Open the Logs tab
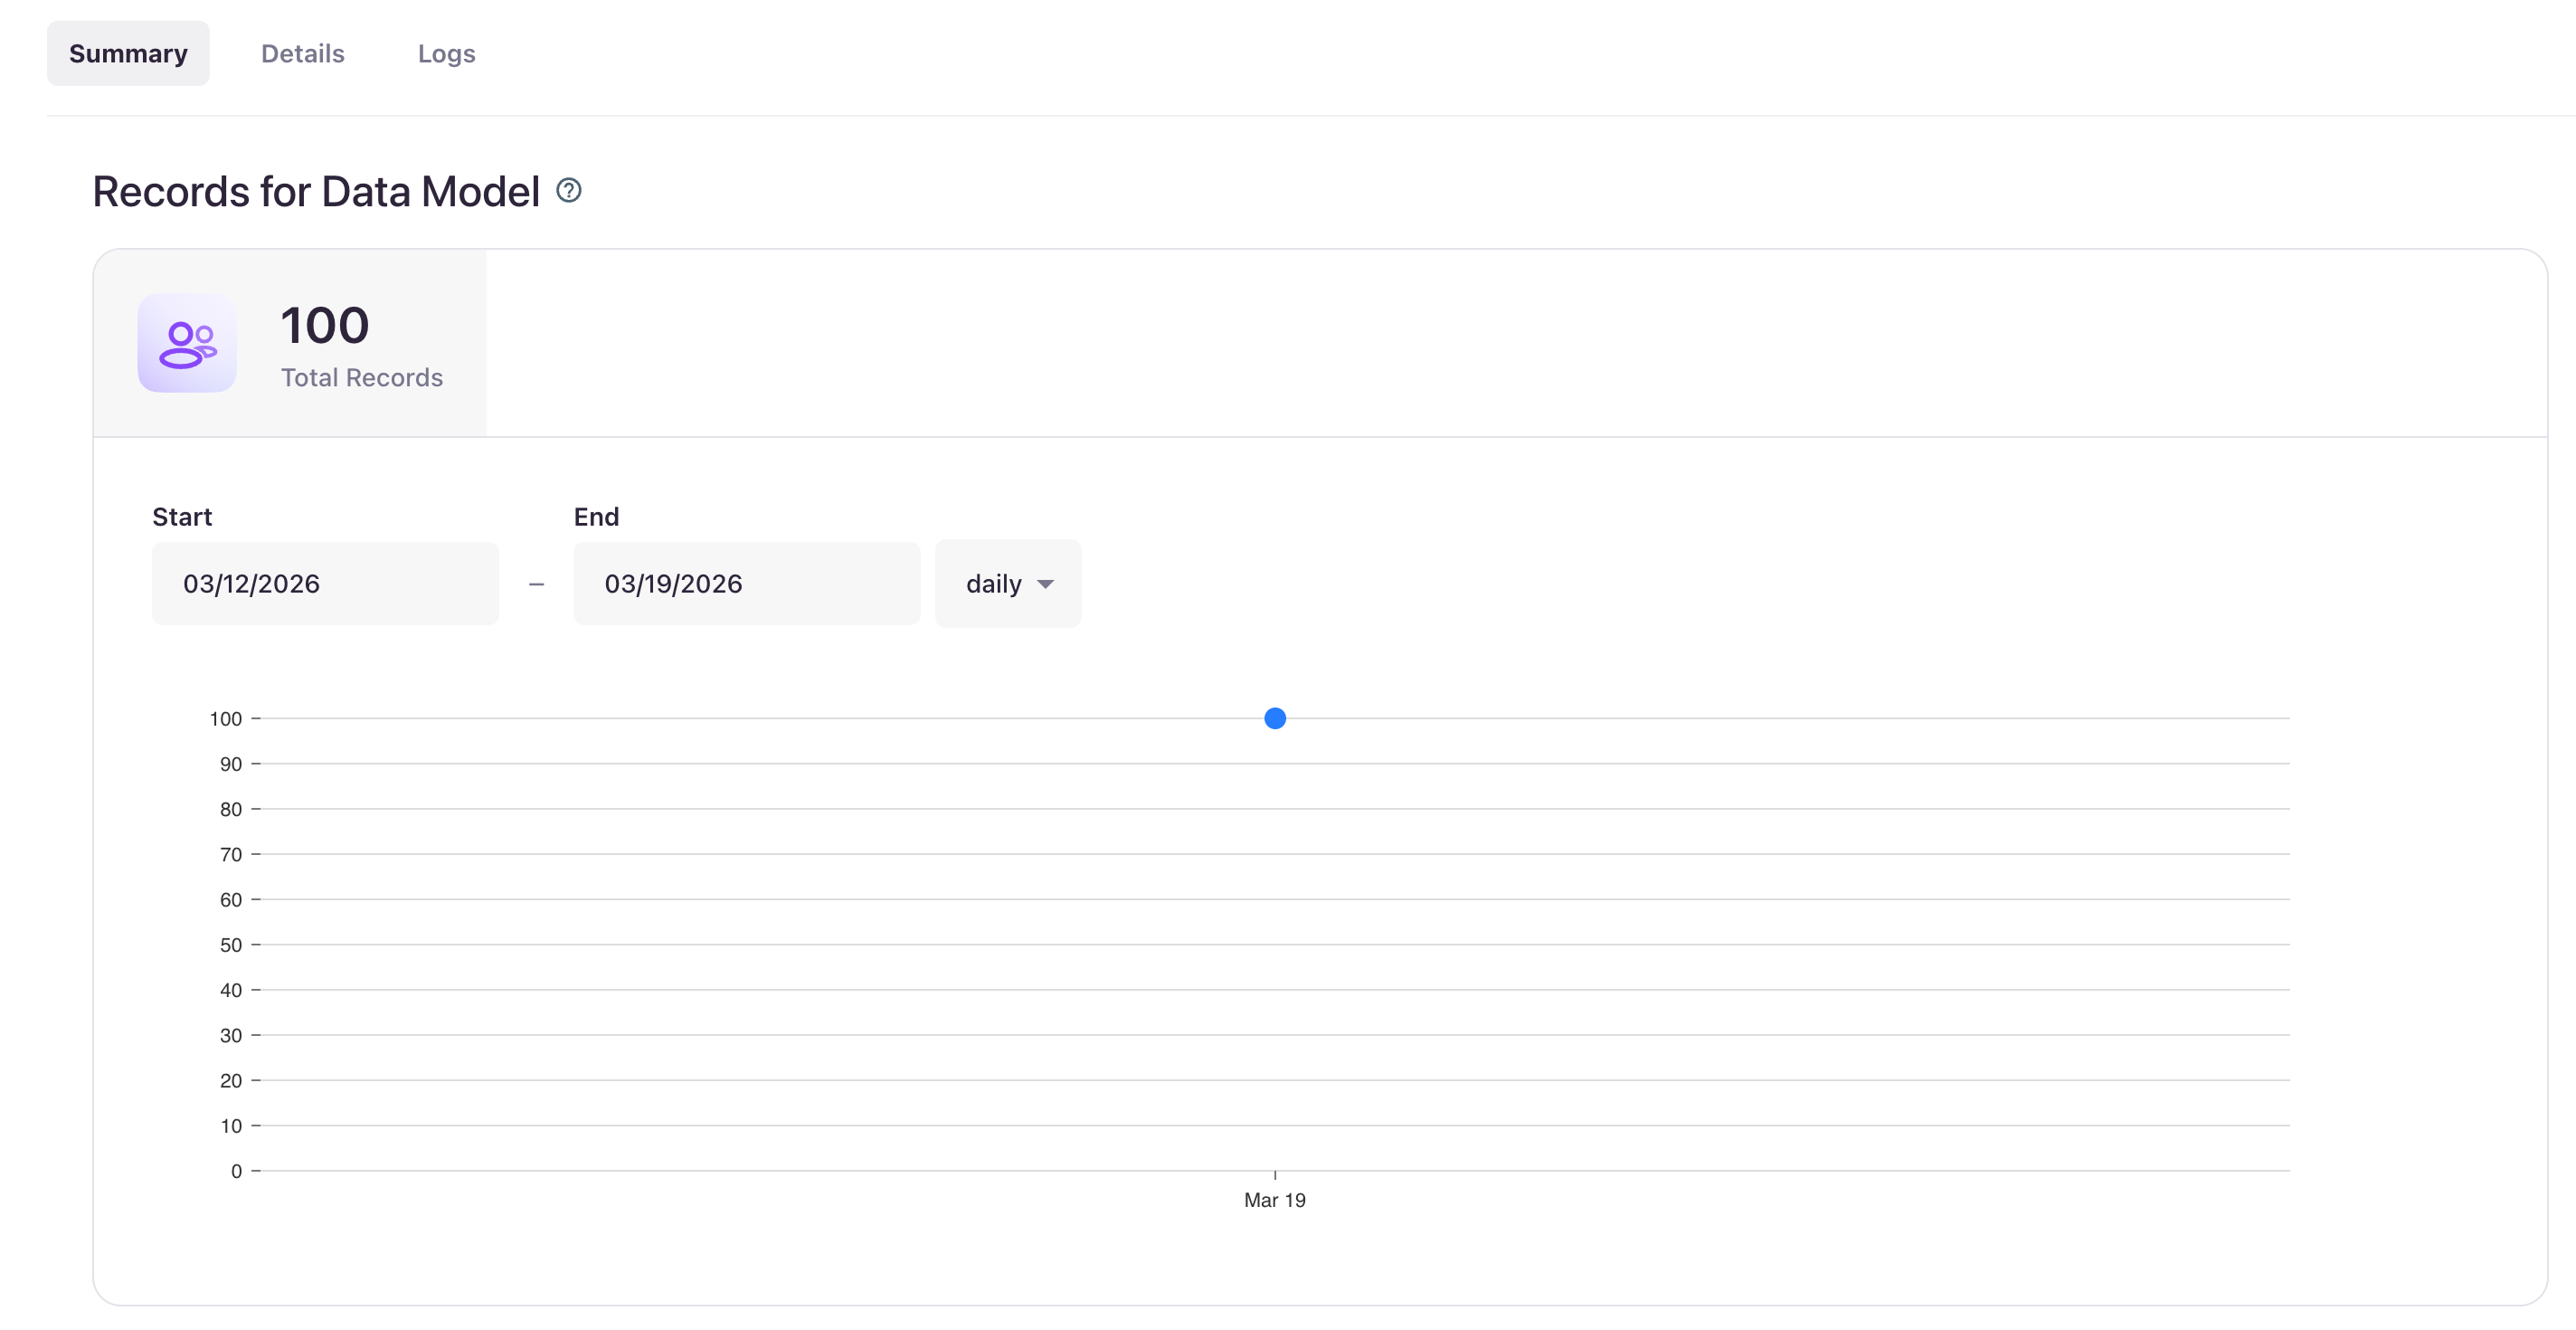The height and width of the screenshot is (1330, 2576). pos(446,53)
